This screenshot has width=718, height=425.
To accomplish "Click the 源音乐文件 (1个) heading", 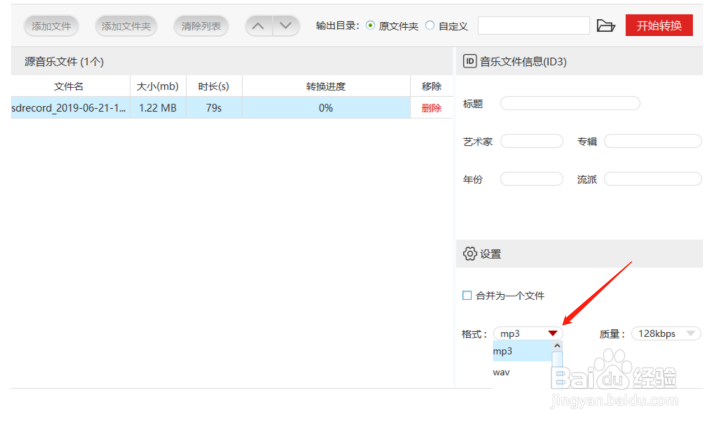I will [x=64, y=61].
